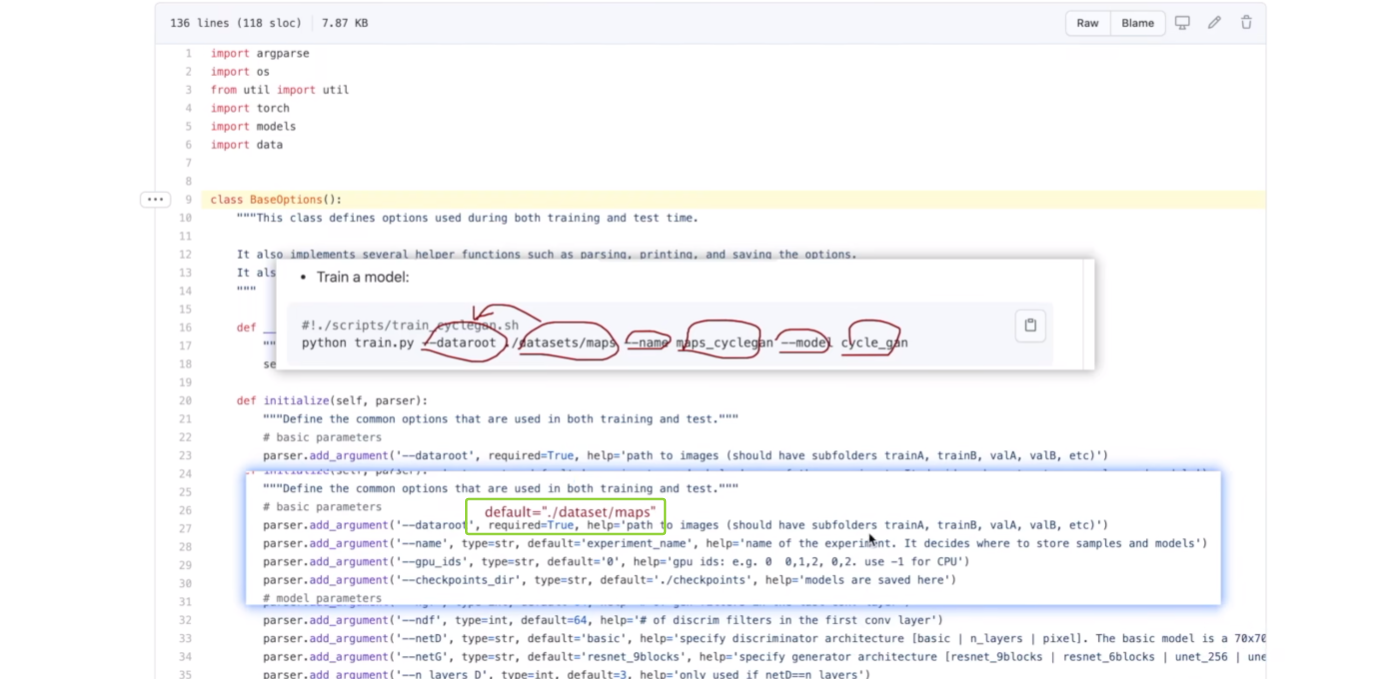The image size is (1385, 679).
Task: Click the '#!./scripts/train_cyclegan.sh' comment line
Action: (x=410, y=325)
